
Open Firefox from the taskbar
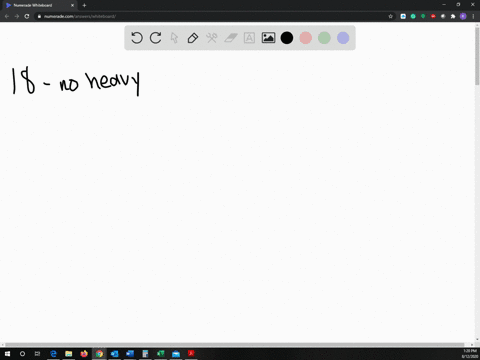(x=84, y=354)
